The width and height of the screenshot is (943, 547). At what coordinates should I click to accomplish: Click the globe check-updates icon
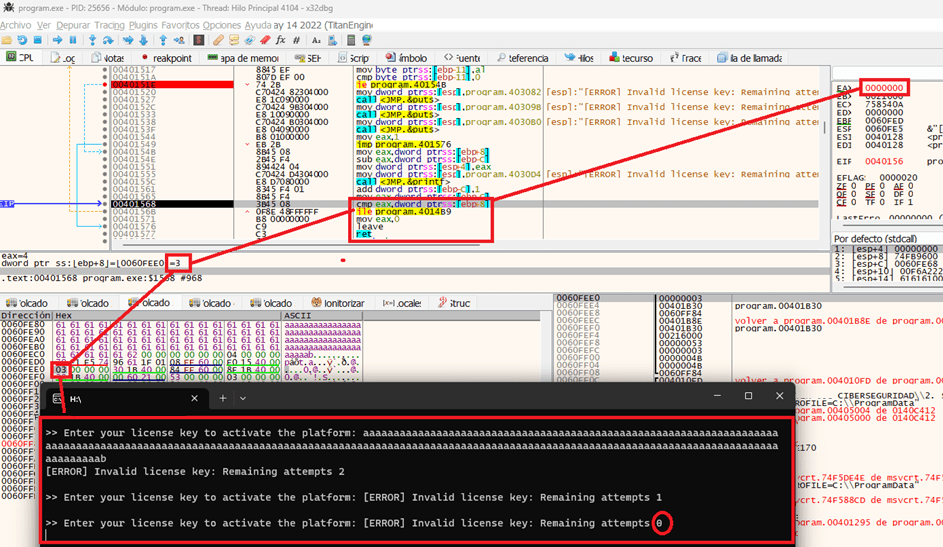366,40
